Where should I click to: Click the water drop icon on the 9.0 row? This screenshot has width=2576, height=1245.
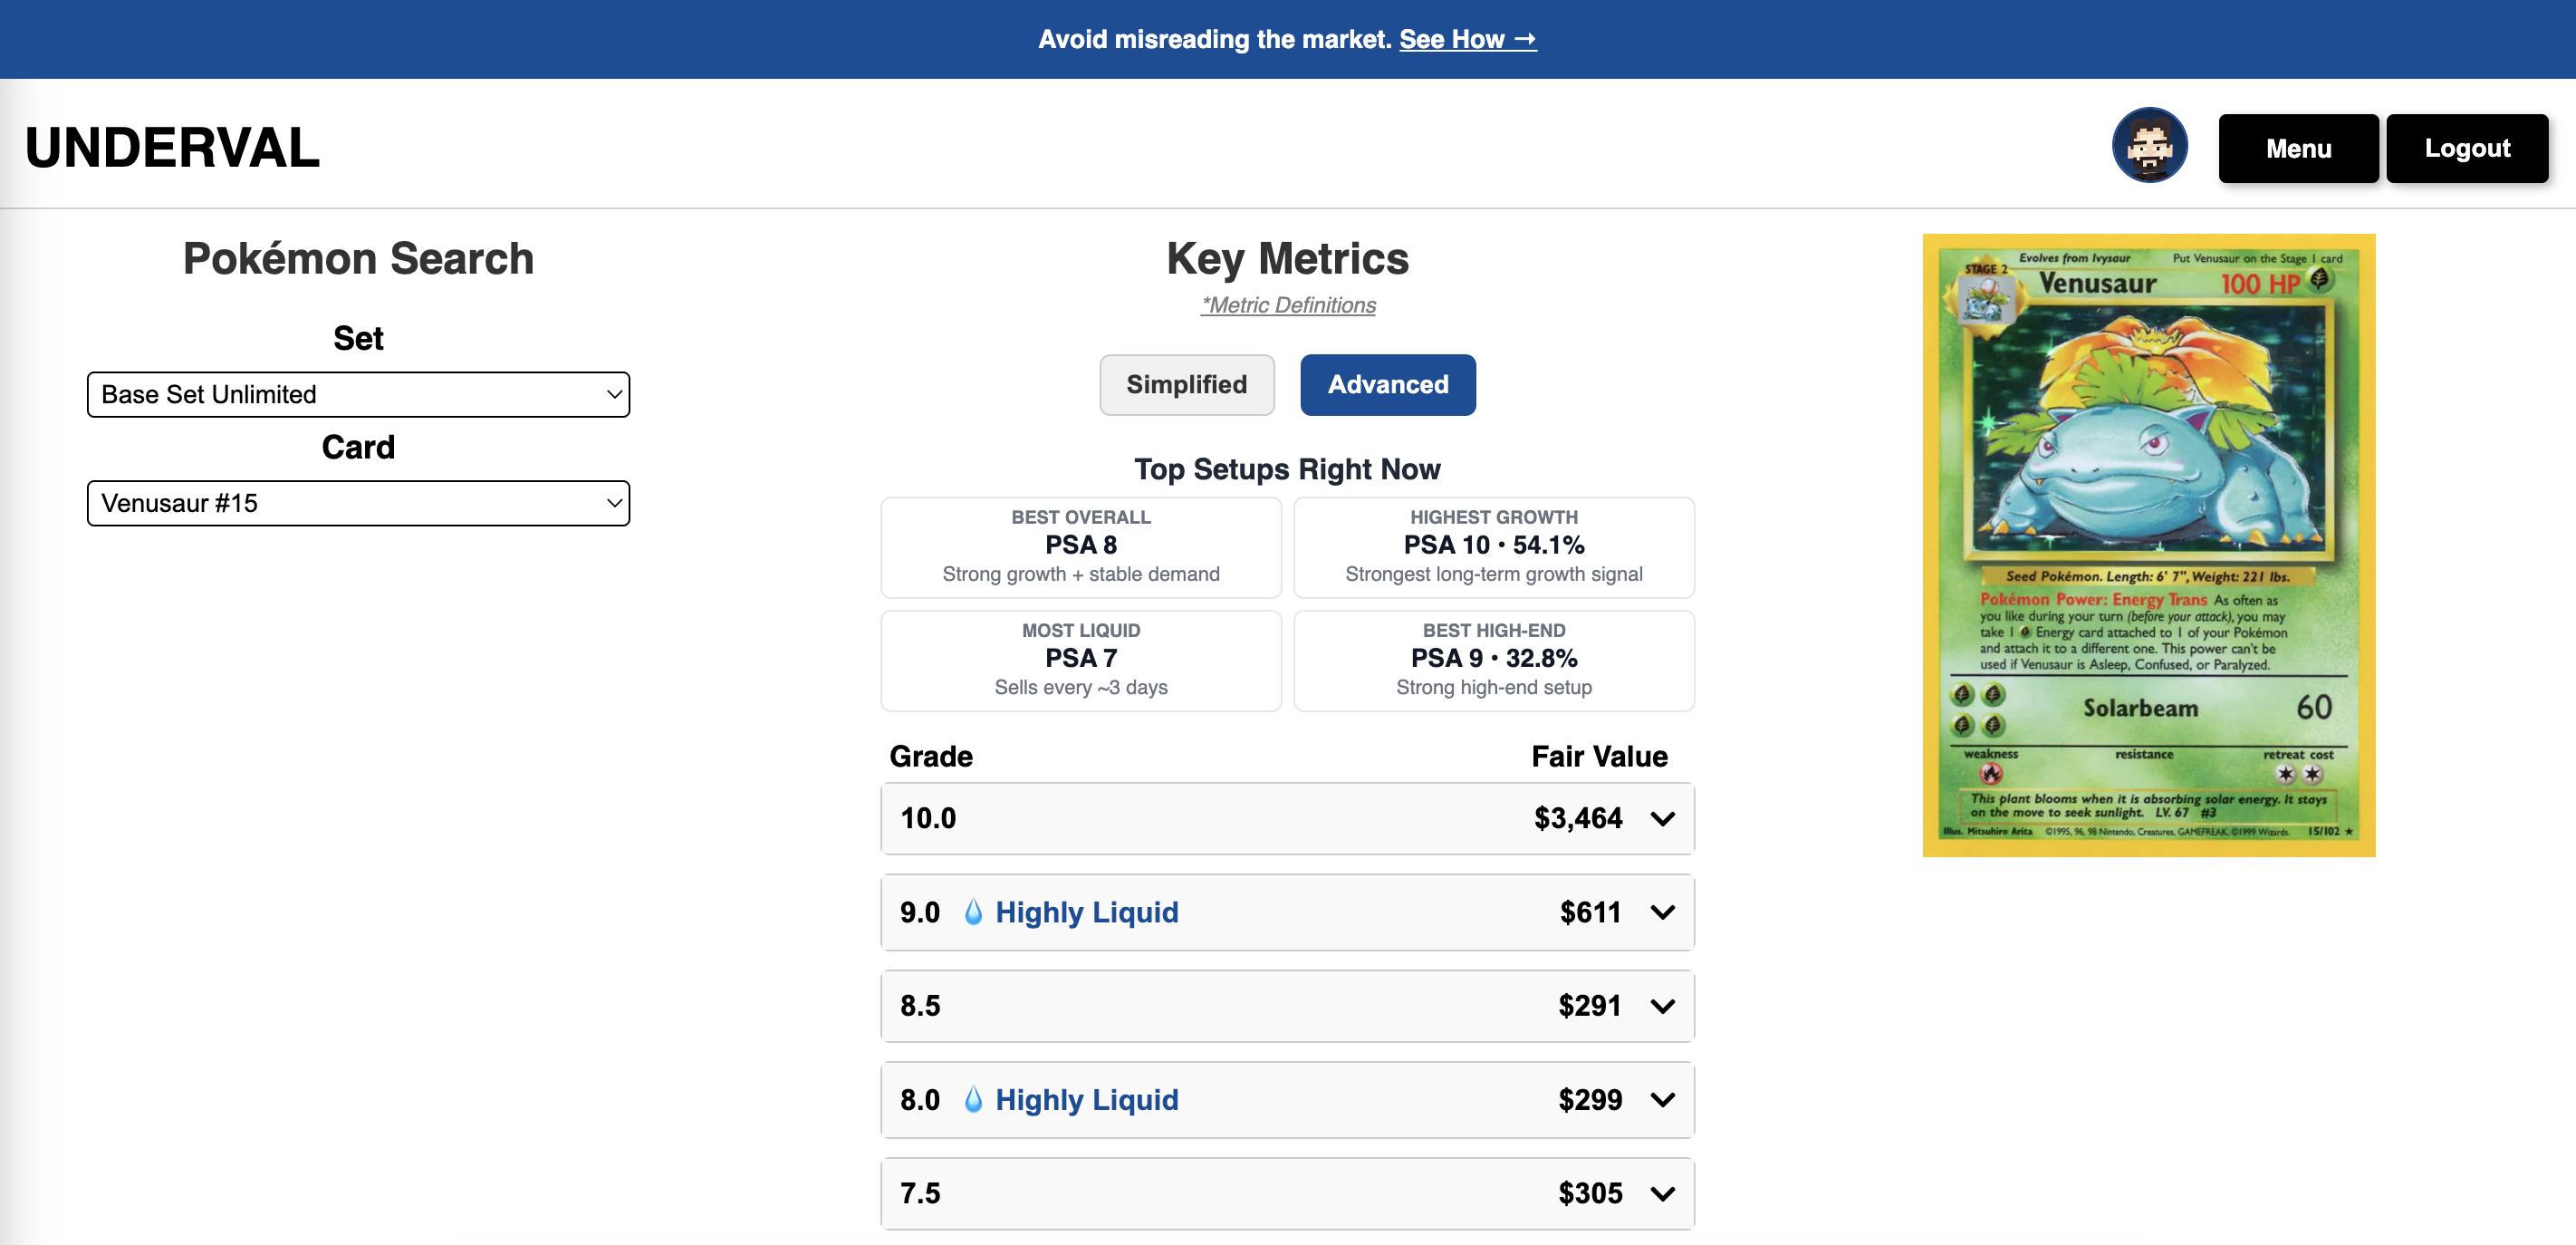(972, 911)
